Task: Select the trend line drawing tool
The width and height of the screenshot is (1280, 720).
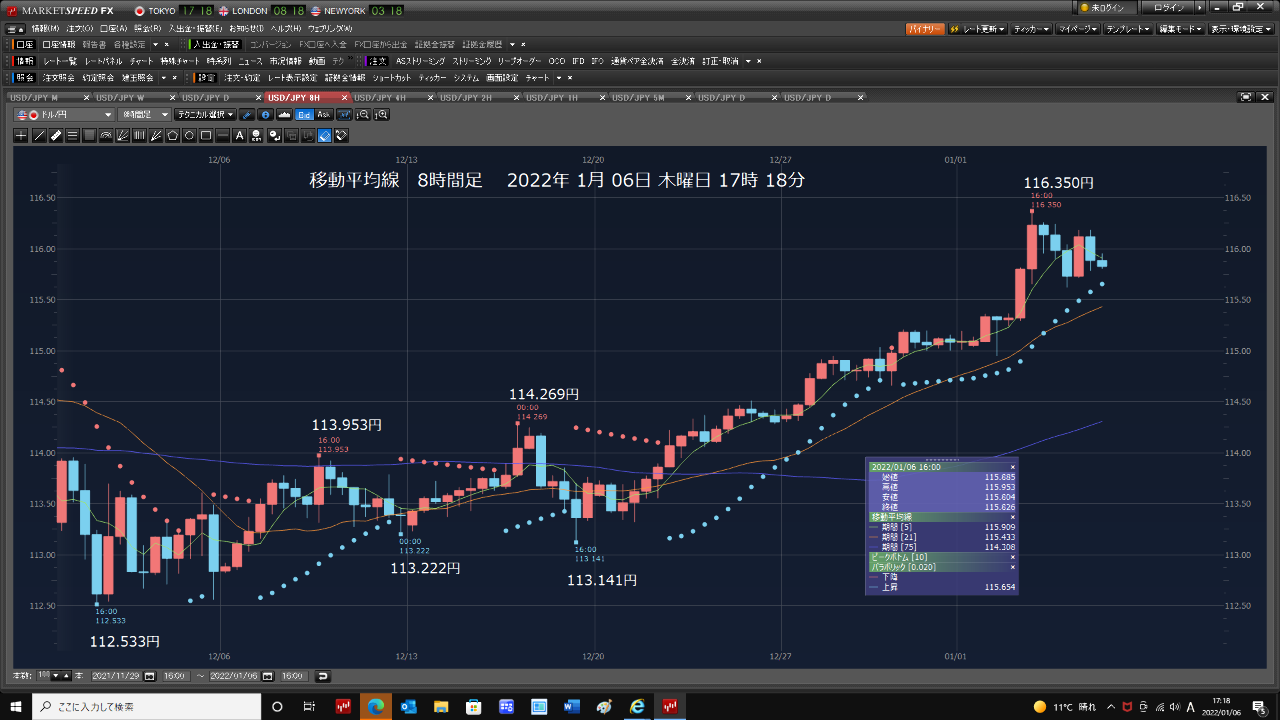Action: (x=39, y=135)
